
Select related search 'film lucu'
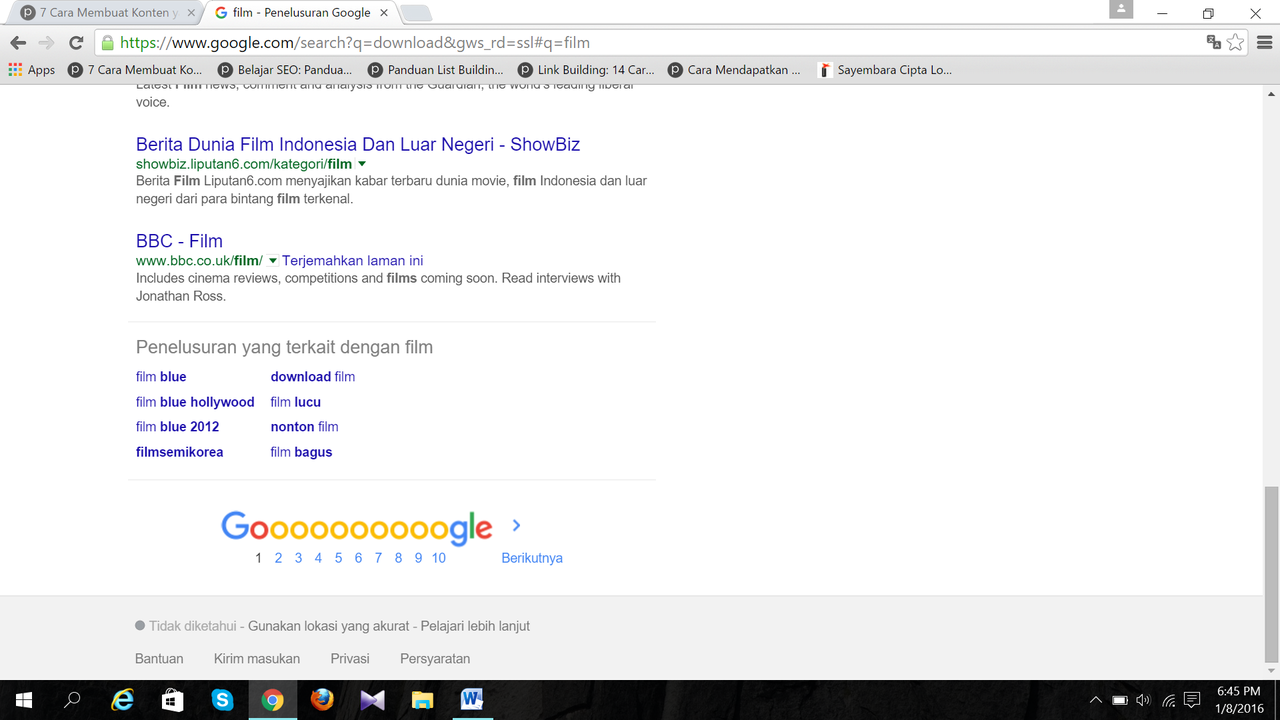[x=296, y=402]
